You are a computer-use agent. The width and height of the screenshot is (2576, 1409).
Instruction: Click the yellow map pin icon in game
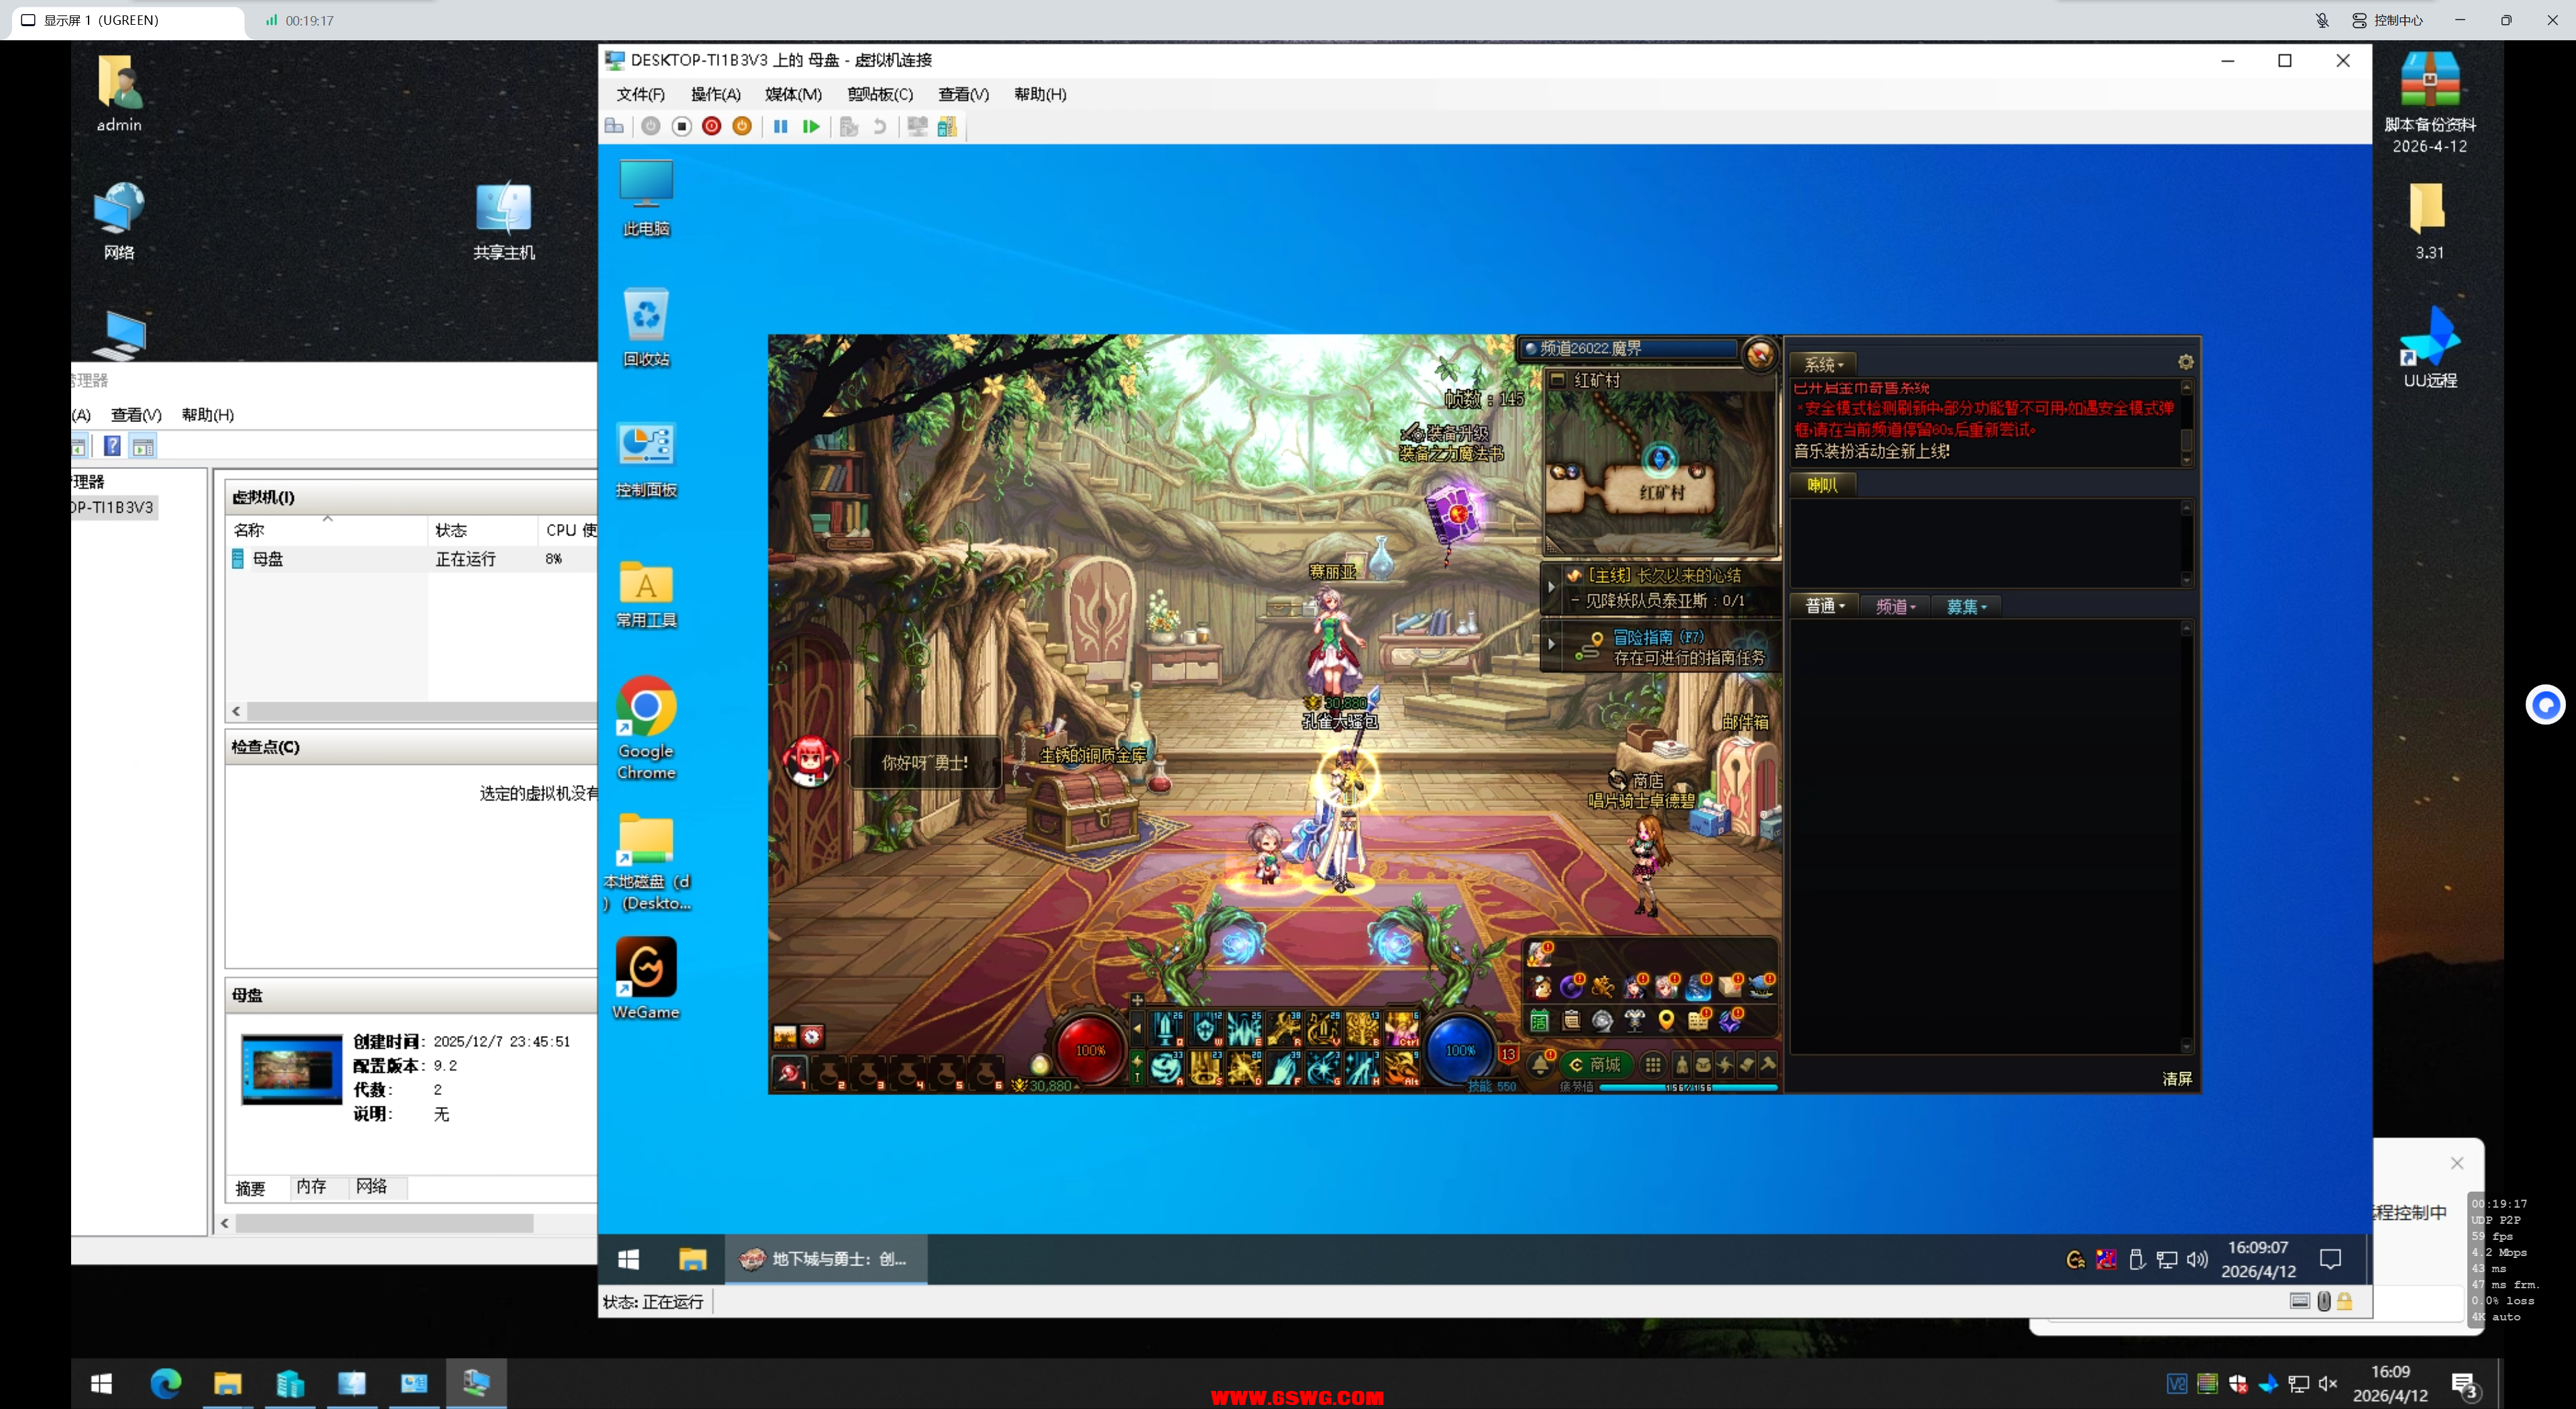[1666, 1020]
